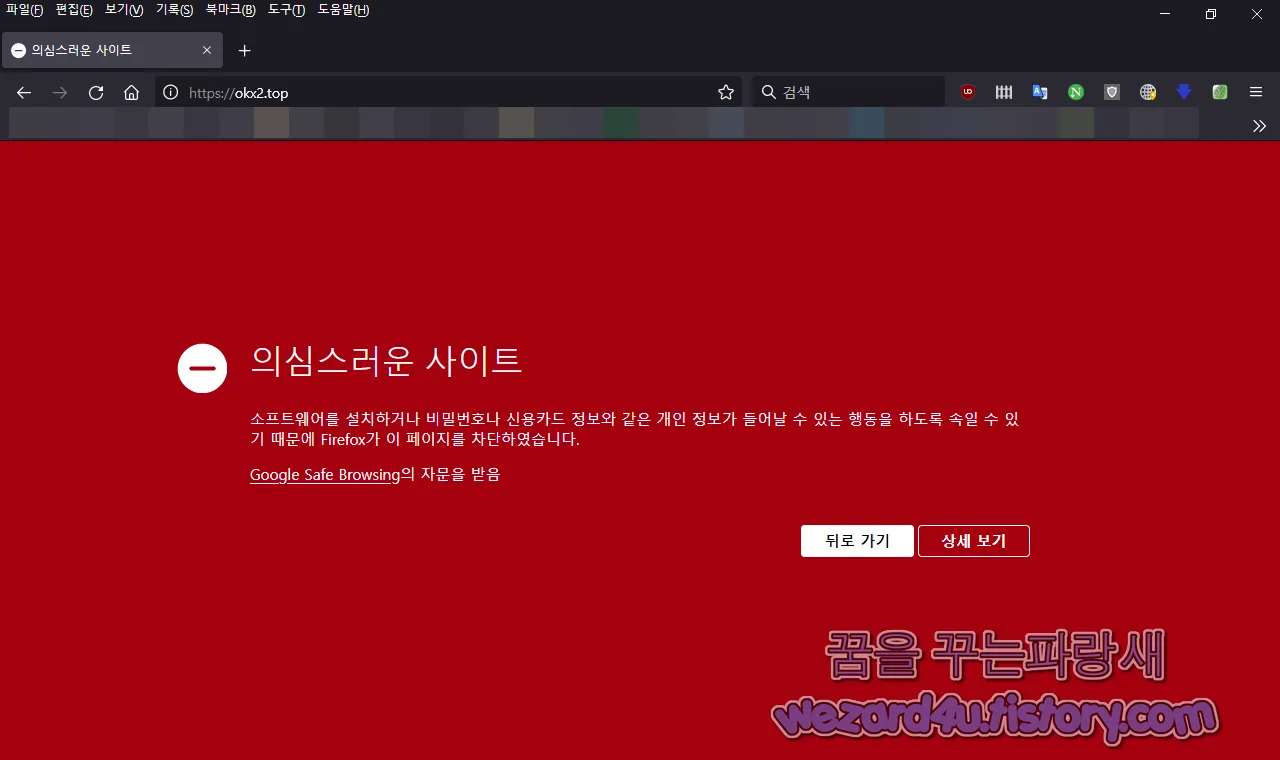Close the 의심스러운 사이트 tab

coord(207,50)
